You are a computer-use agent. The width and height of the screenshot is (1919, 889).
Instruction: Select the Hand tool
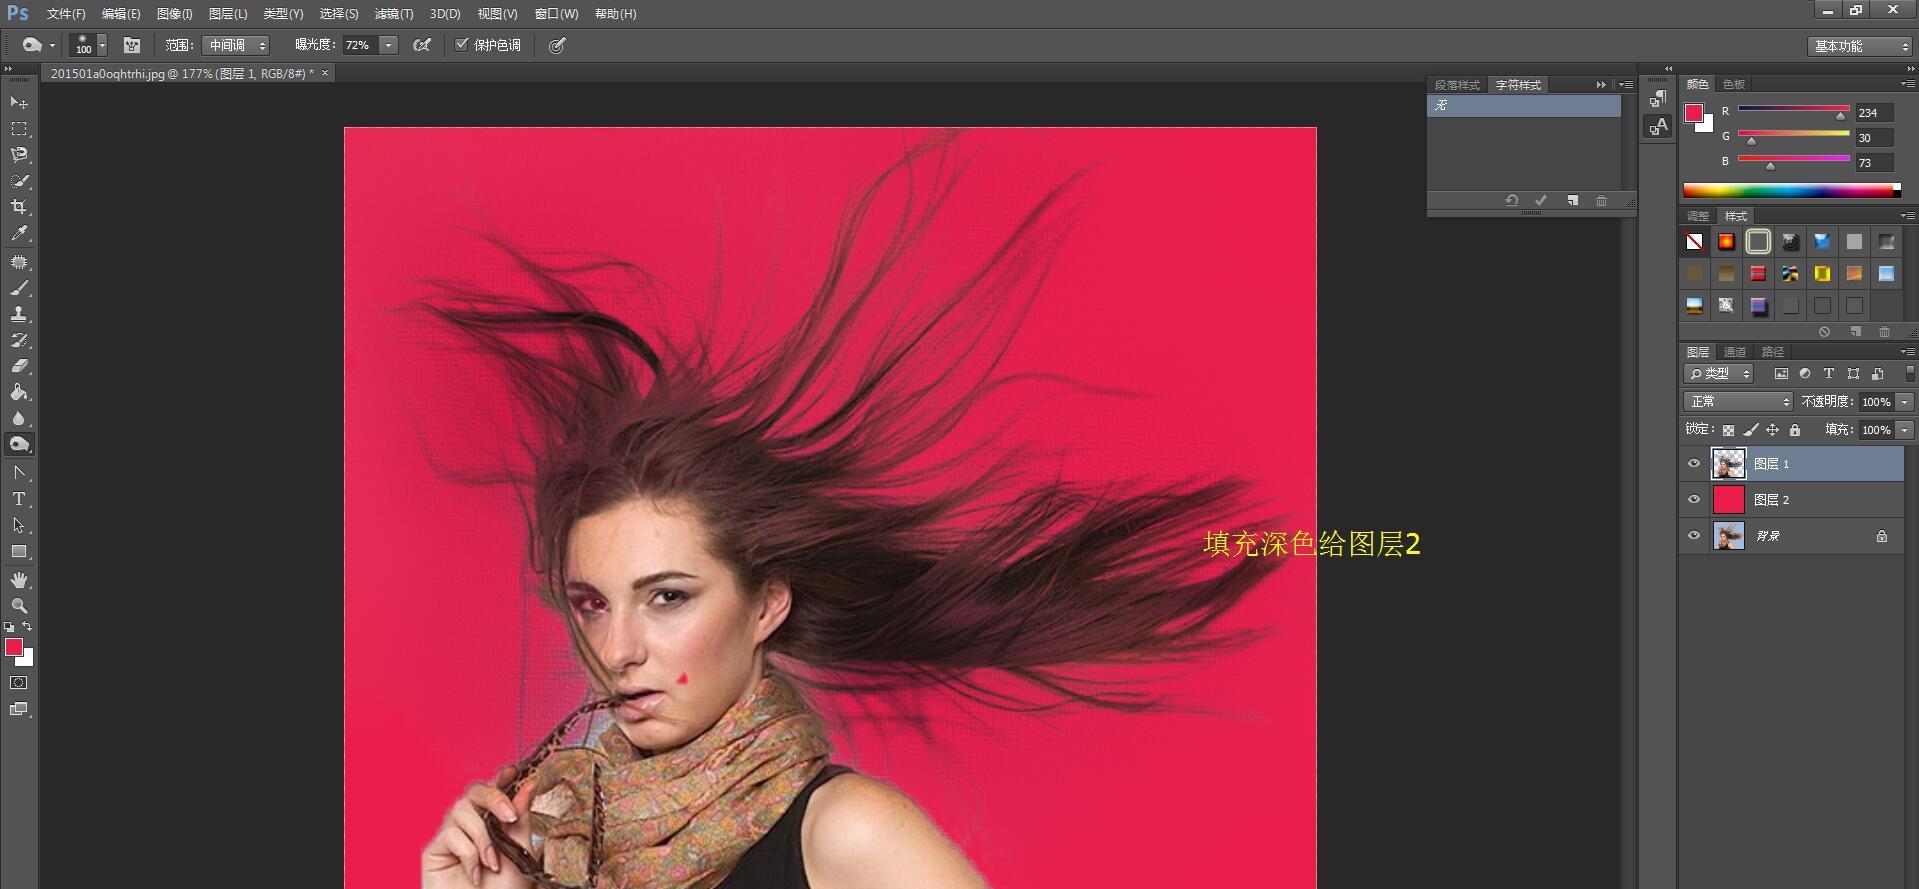pyautogui.click(x=19, y=580)
